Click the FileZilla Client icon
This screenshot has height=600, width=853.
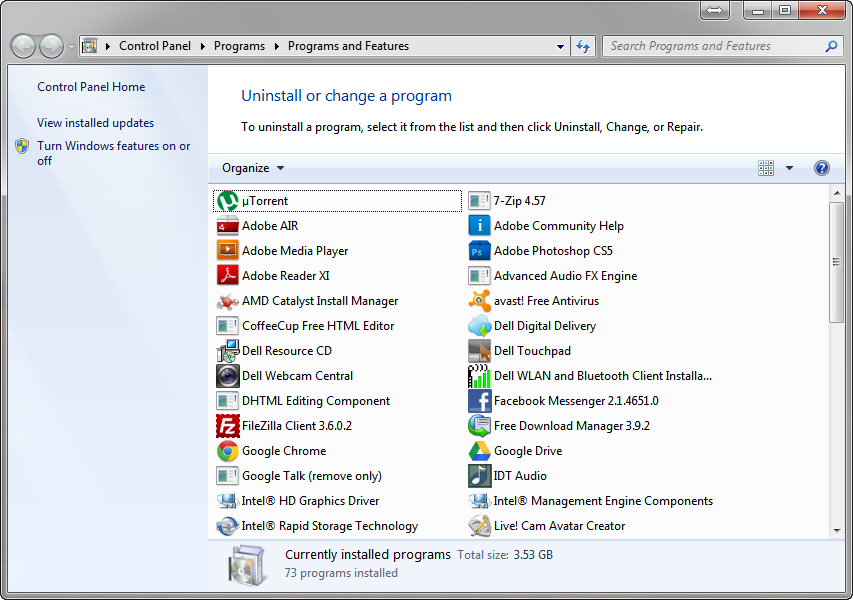(227, 426)
